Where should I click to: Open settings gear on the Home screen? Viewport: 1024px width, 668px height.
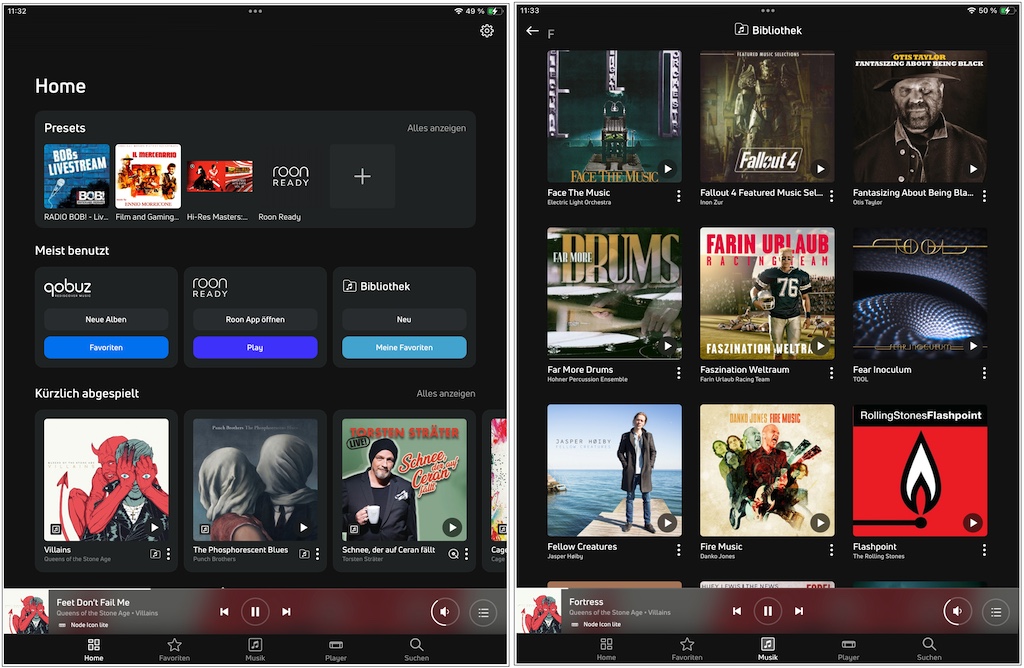pyautogui.click(x=487, y=31)
